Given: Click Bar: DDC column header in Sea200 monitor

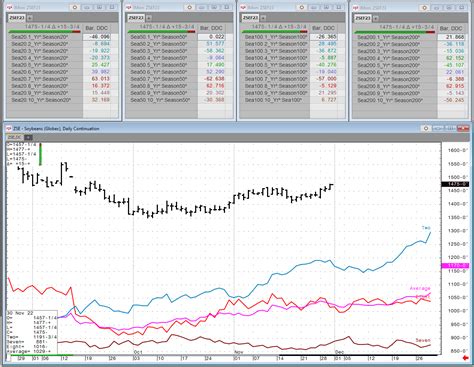Looking at the screenshot, I should pos(451,28).
